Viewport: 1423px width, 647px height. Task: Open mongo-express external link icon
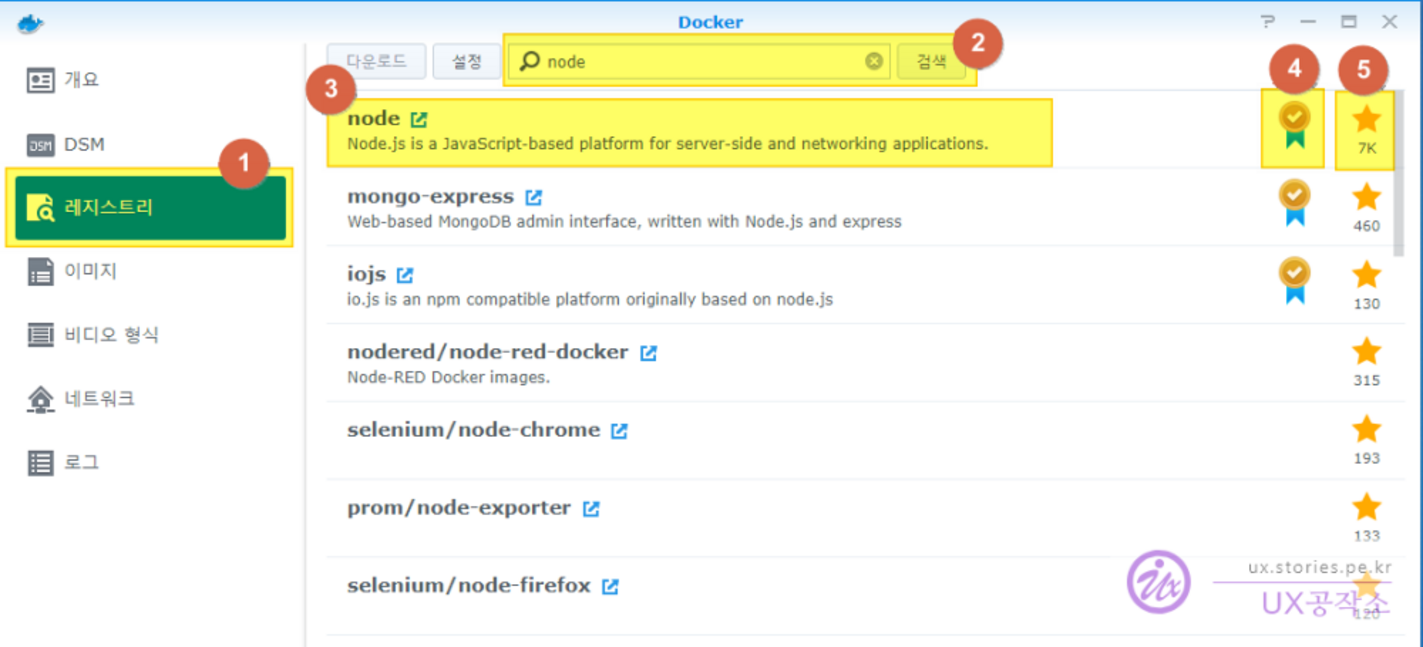pos(534,197)
